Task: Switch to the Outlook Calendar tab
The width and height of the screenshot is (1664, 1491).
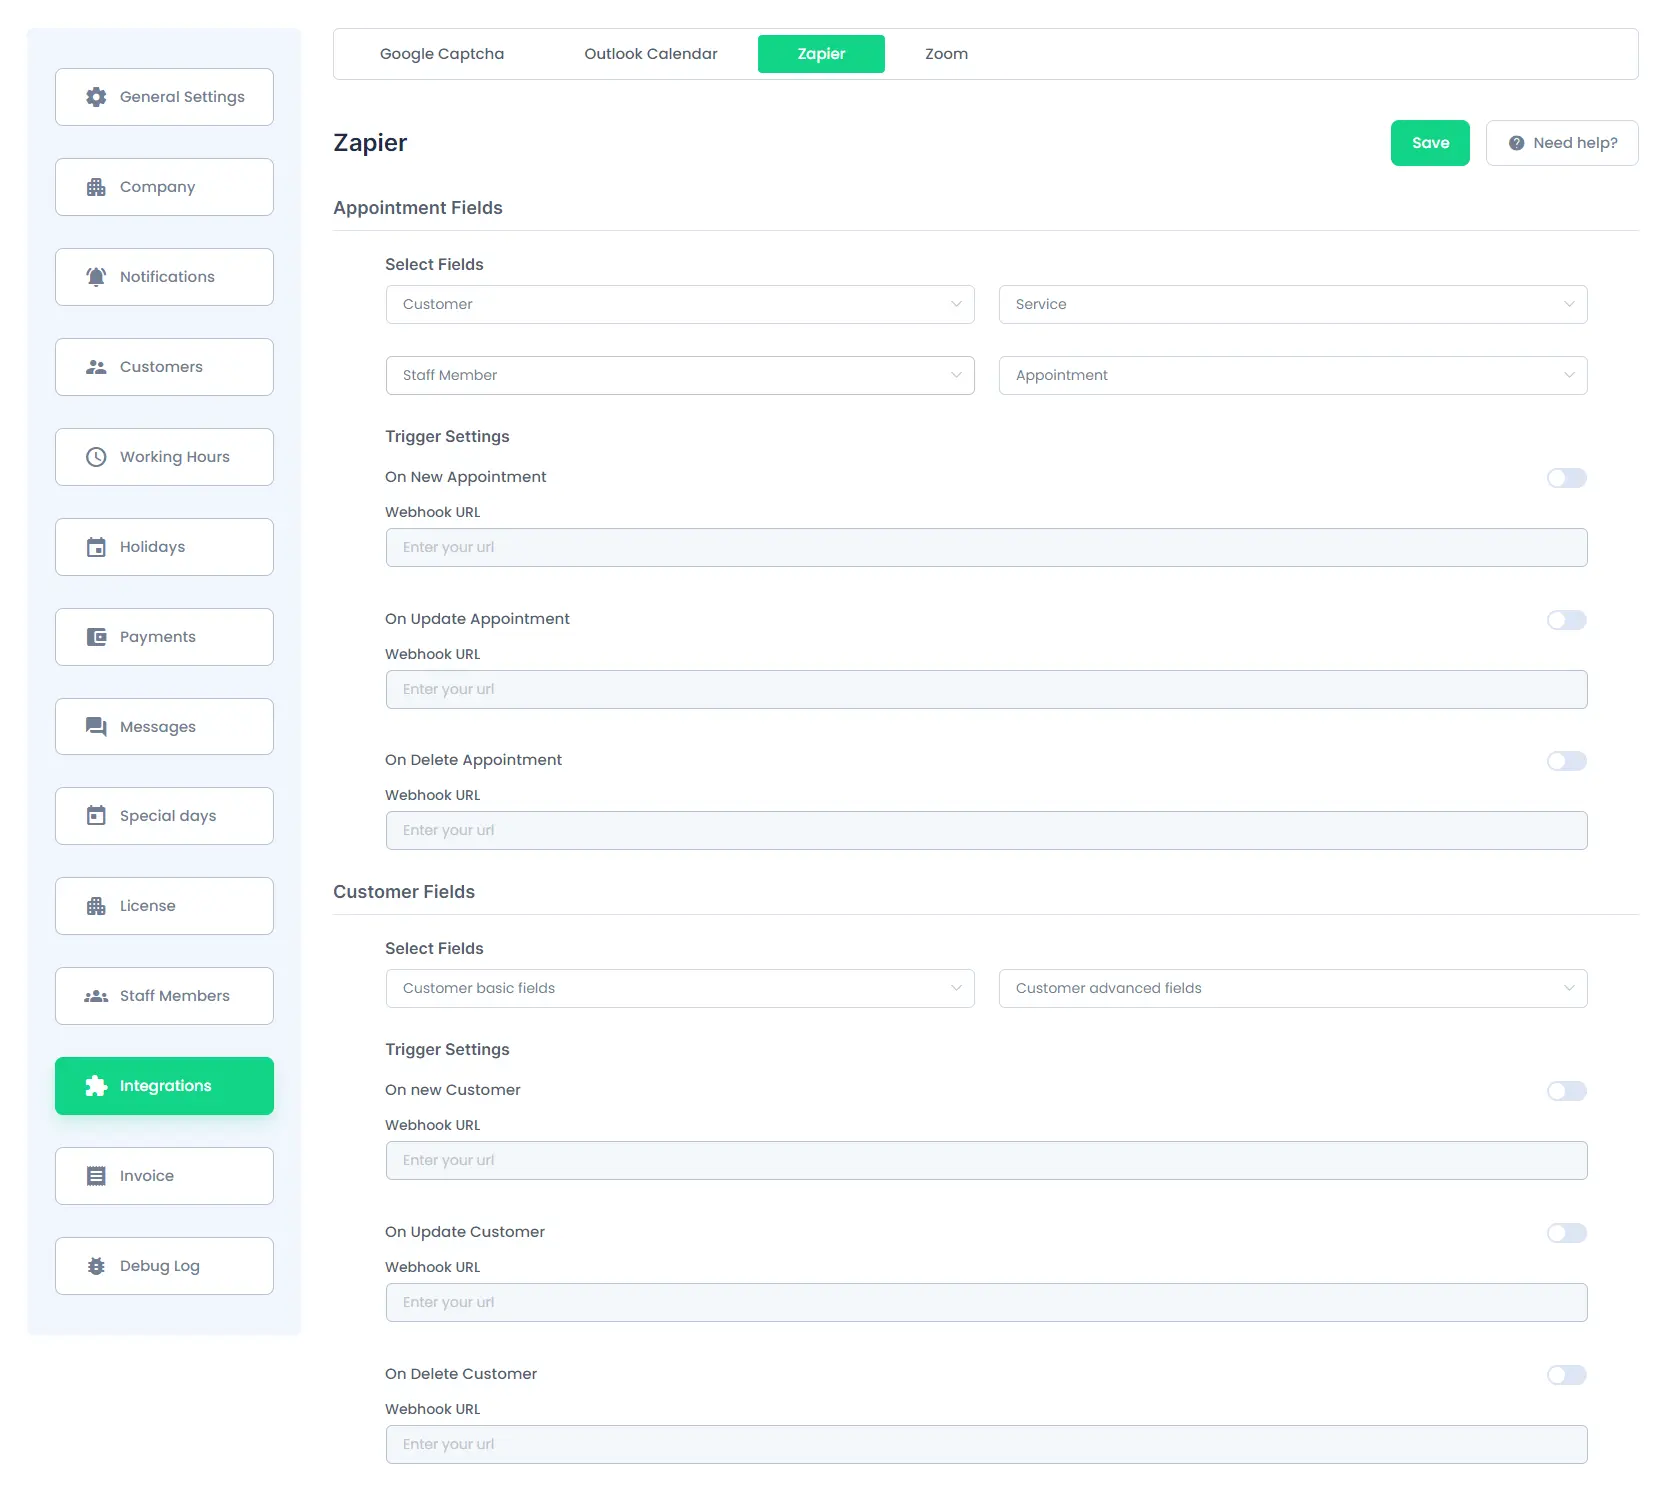Action: [650, 54]
